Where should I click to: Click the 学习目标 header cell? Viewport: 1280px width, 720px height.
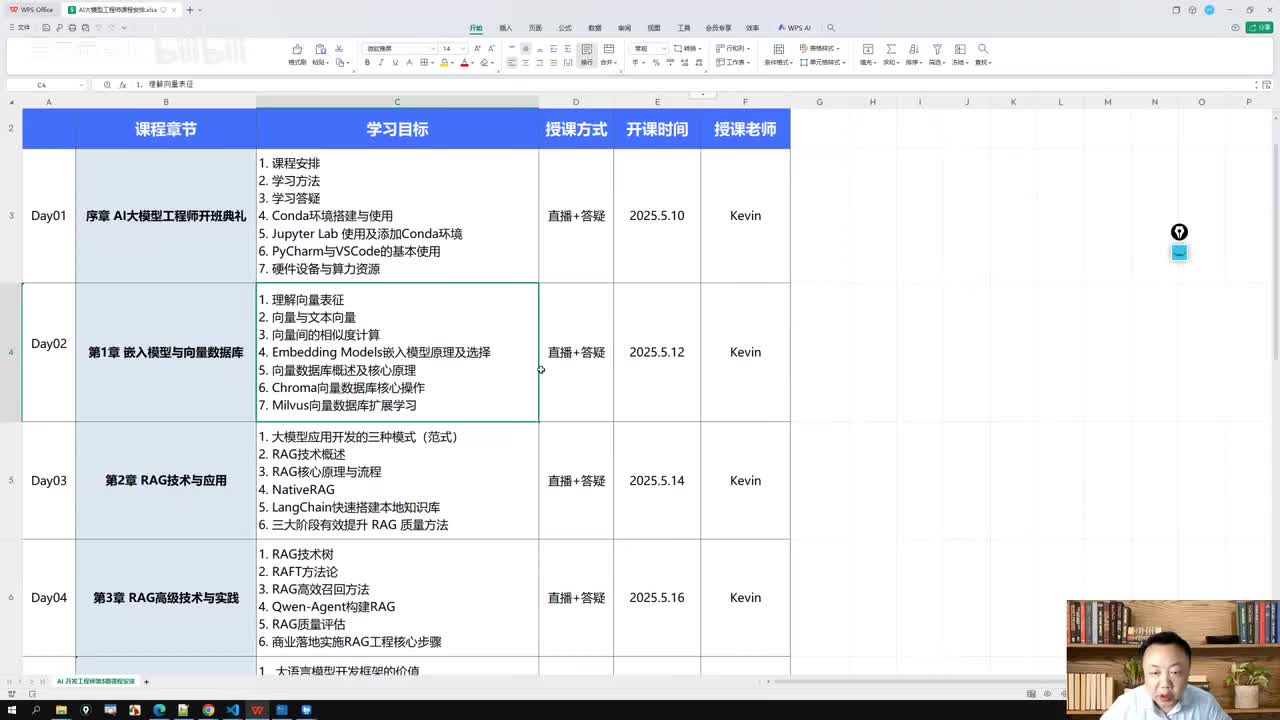397,129
